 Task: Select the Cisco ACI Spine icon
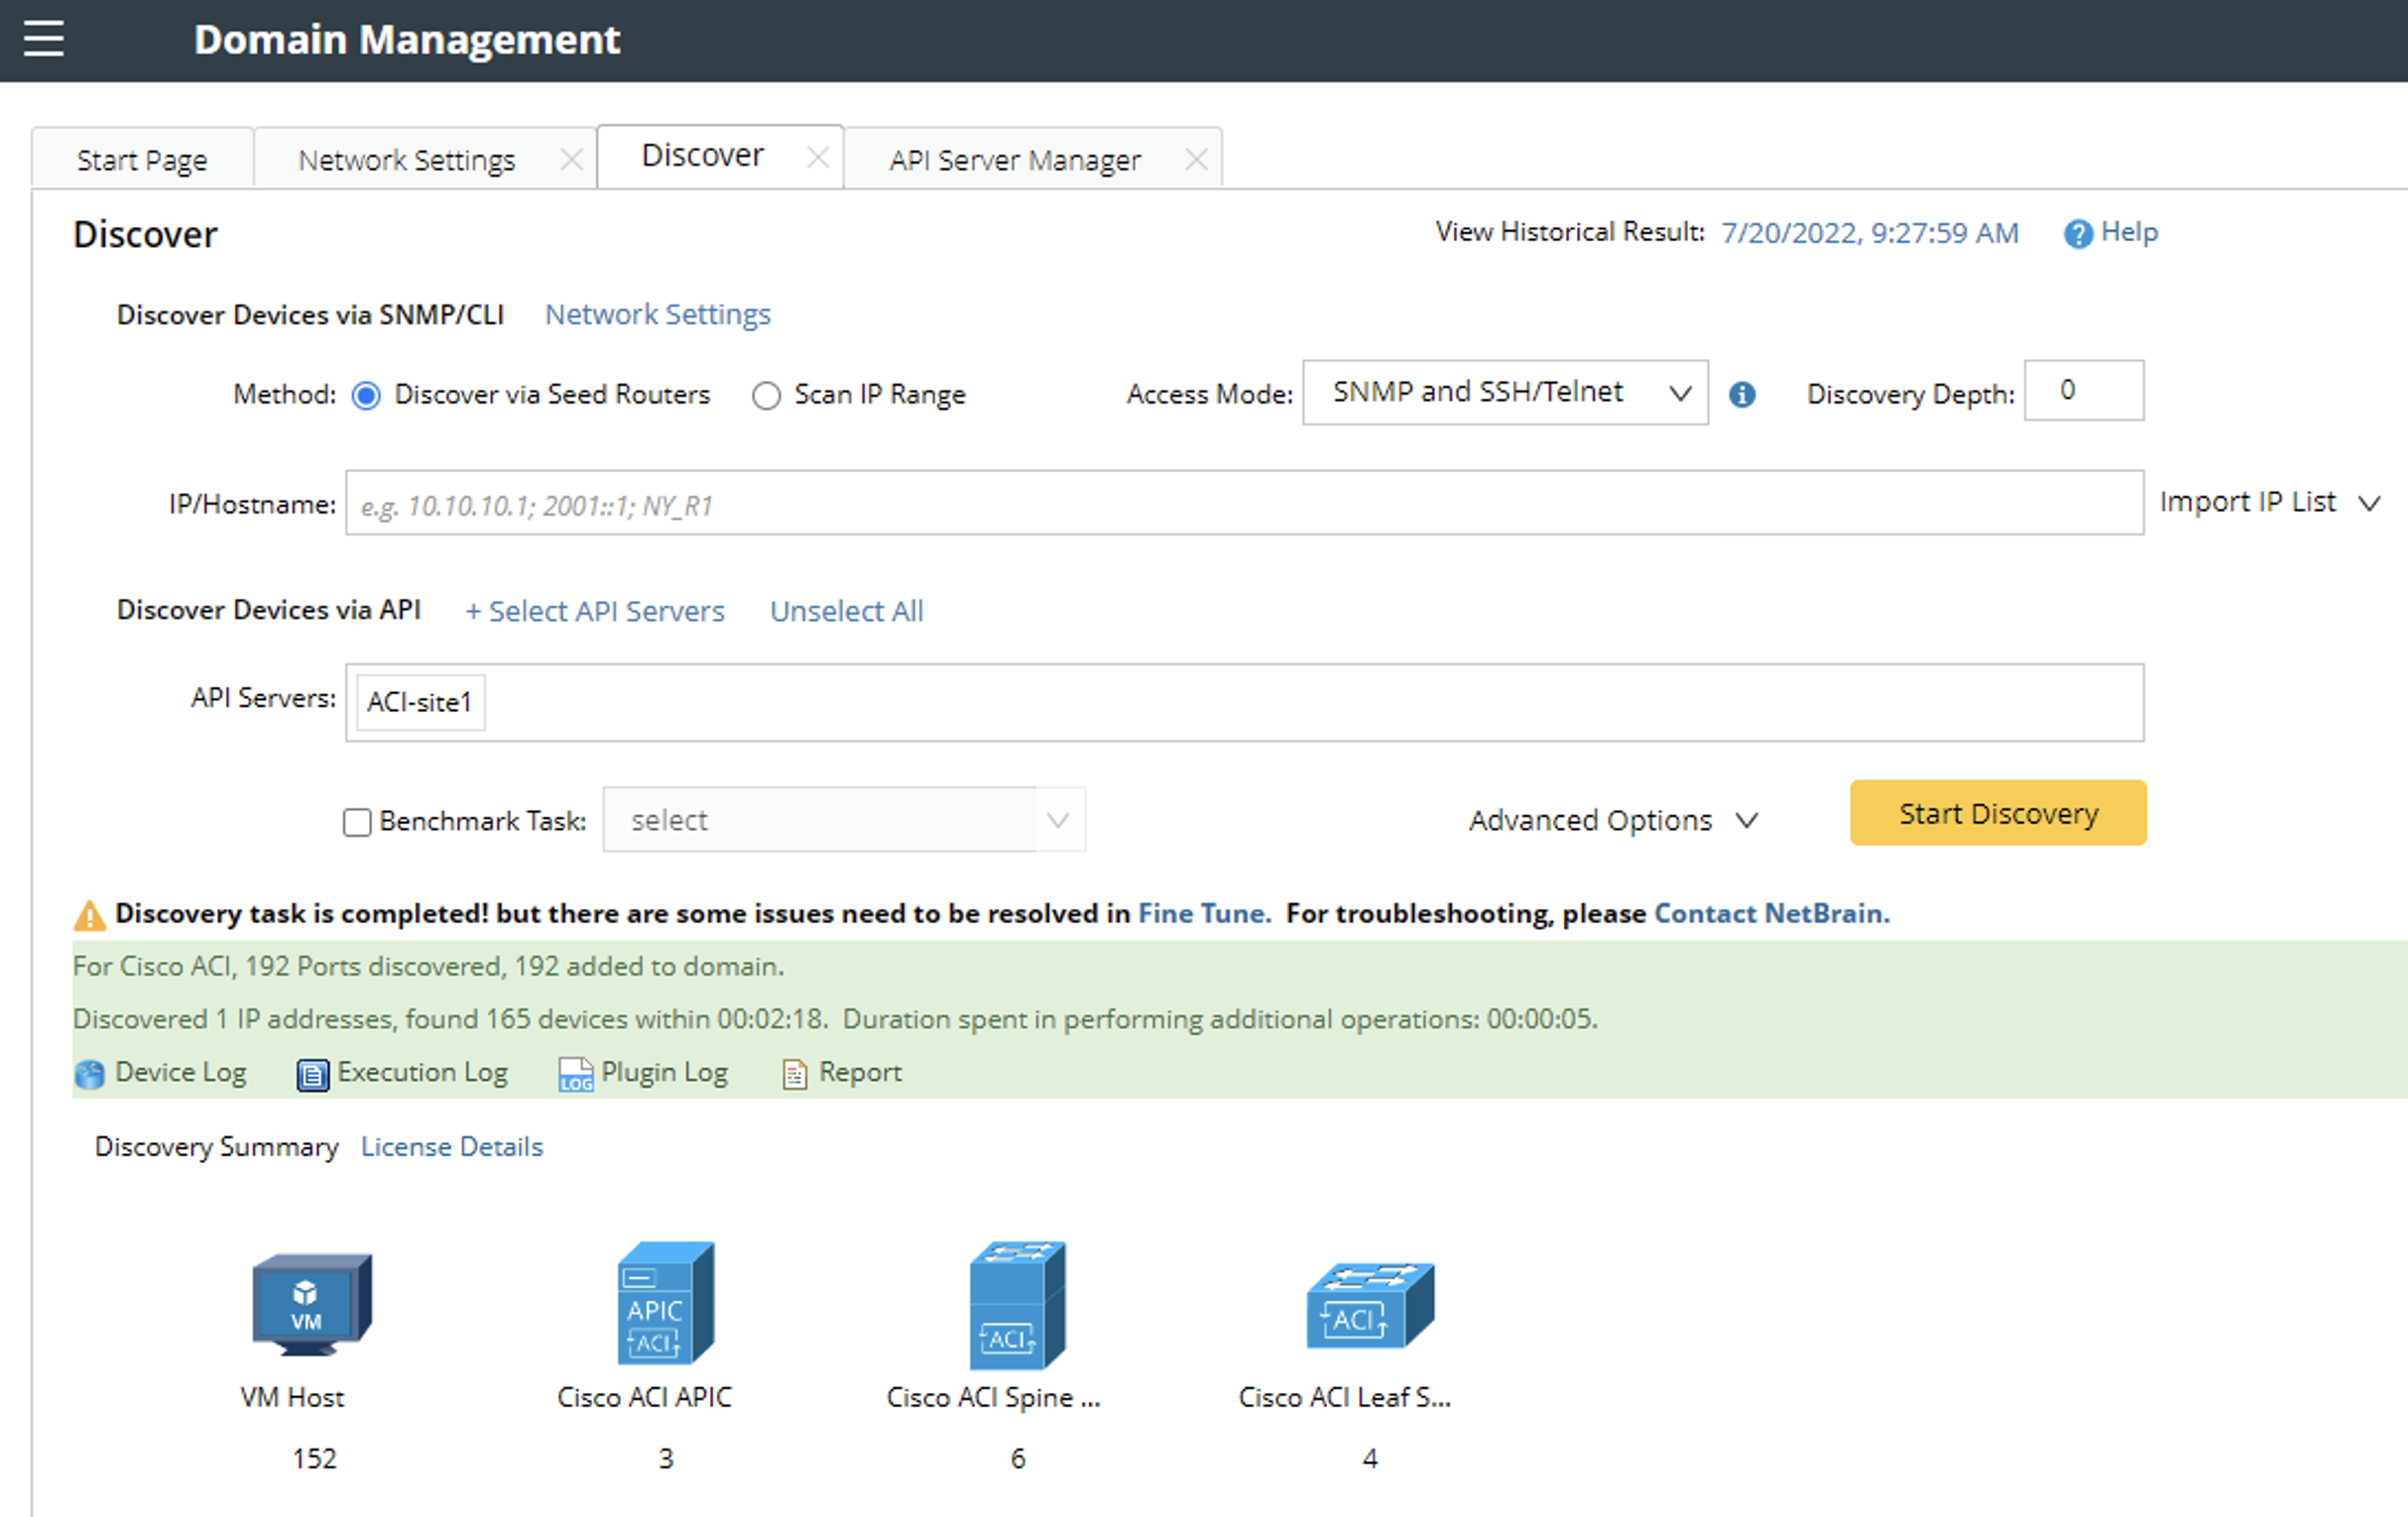click(x=1016, y=1304)
